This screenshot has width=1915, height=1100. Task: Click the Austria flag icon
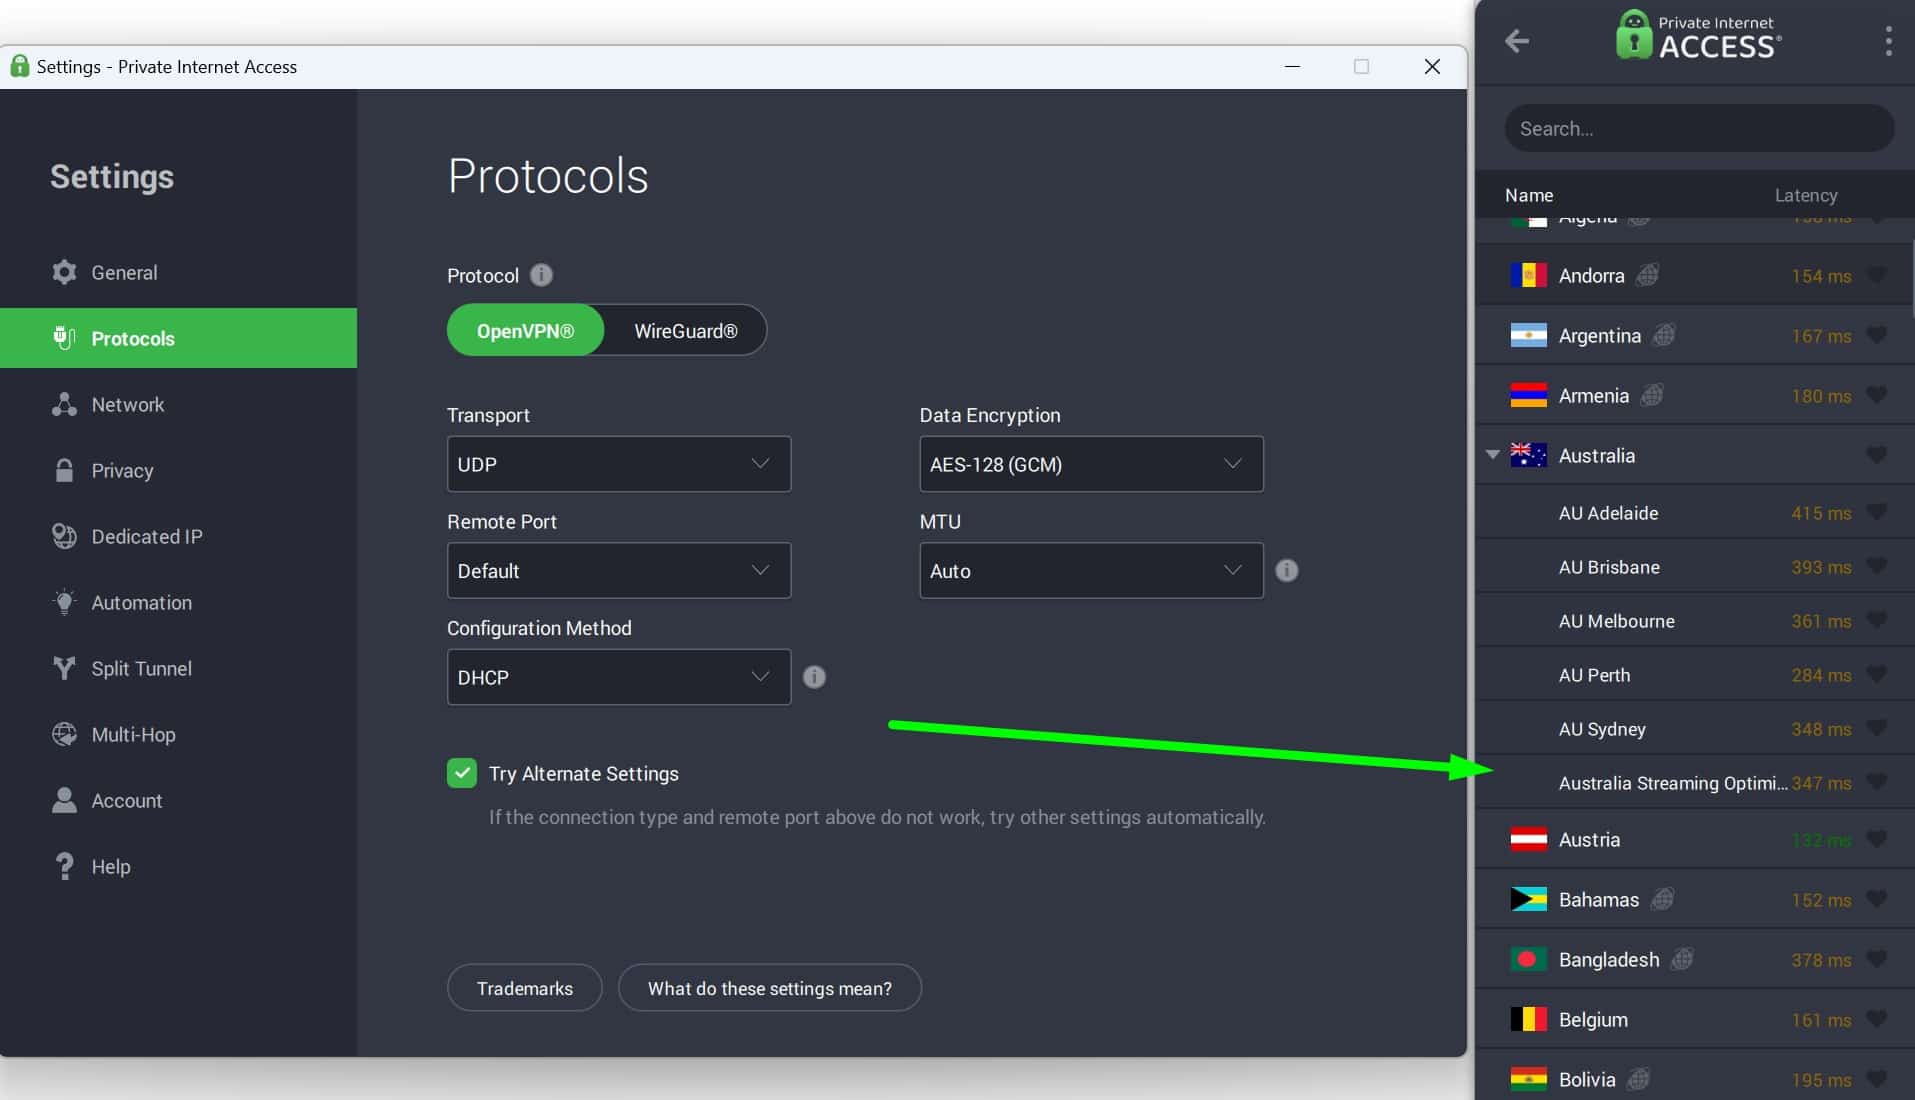[1528, 839]
